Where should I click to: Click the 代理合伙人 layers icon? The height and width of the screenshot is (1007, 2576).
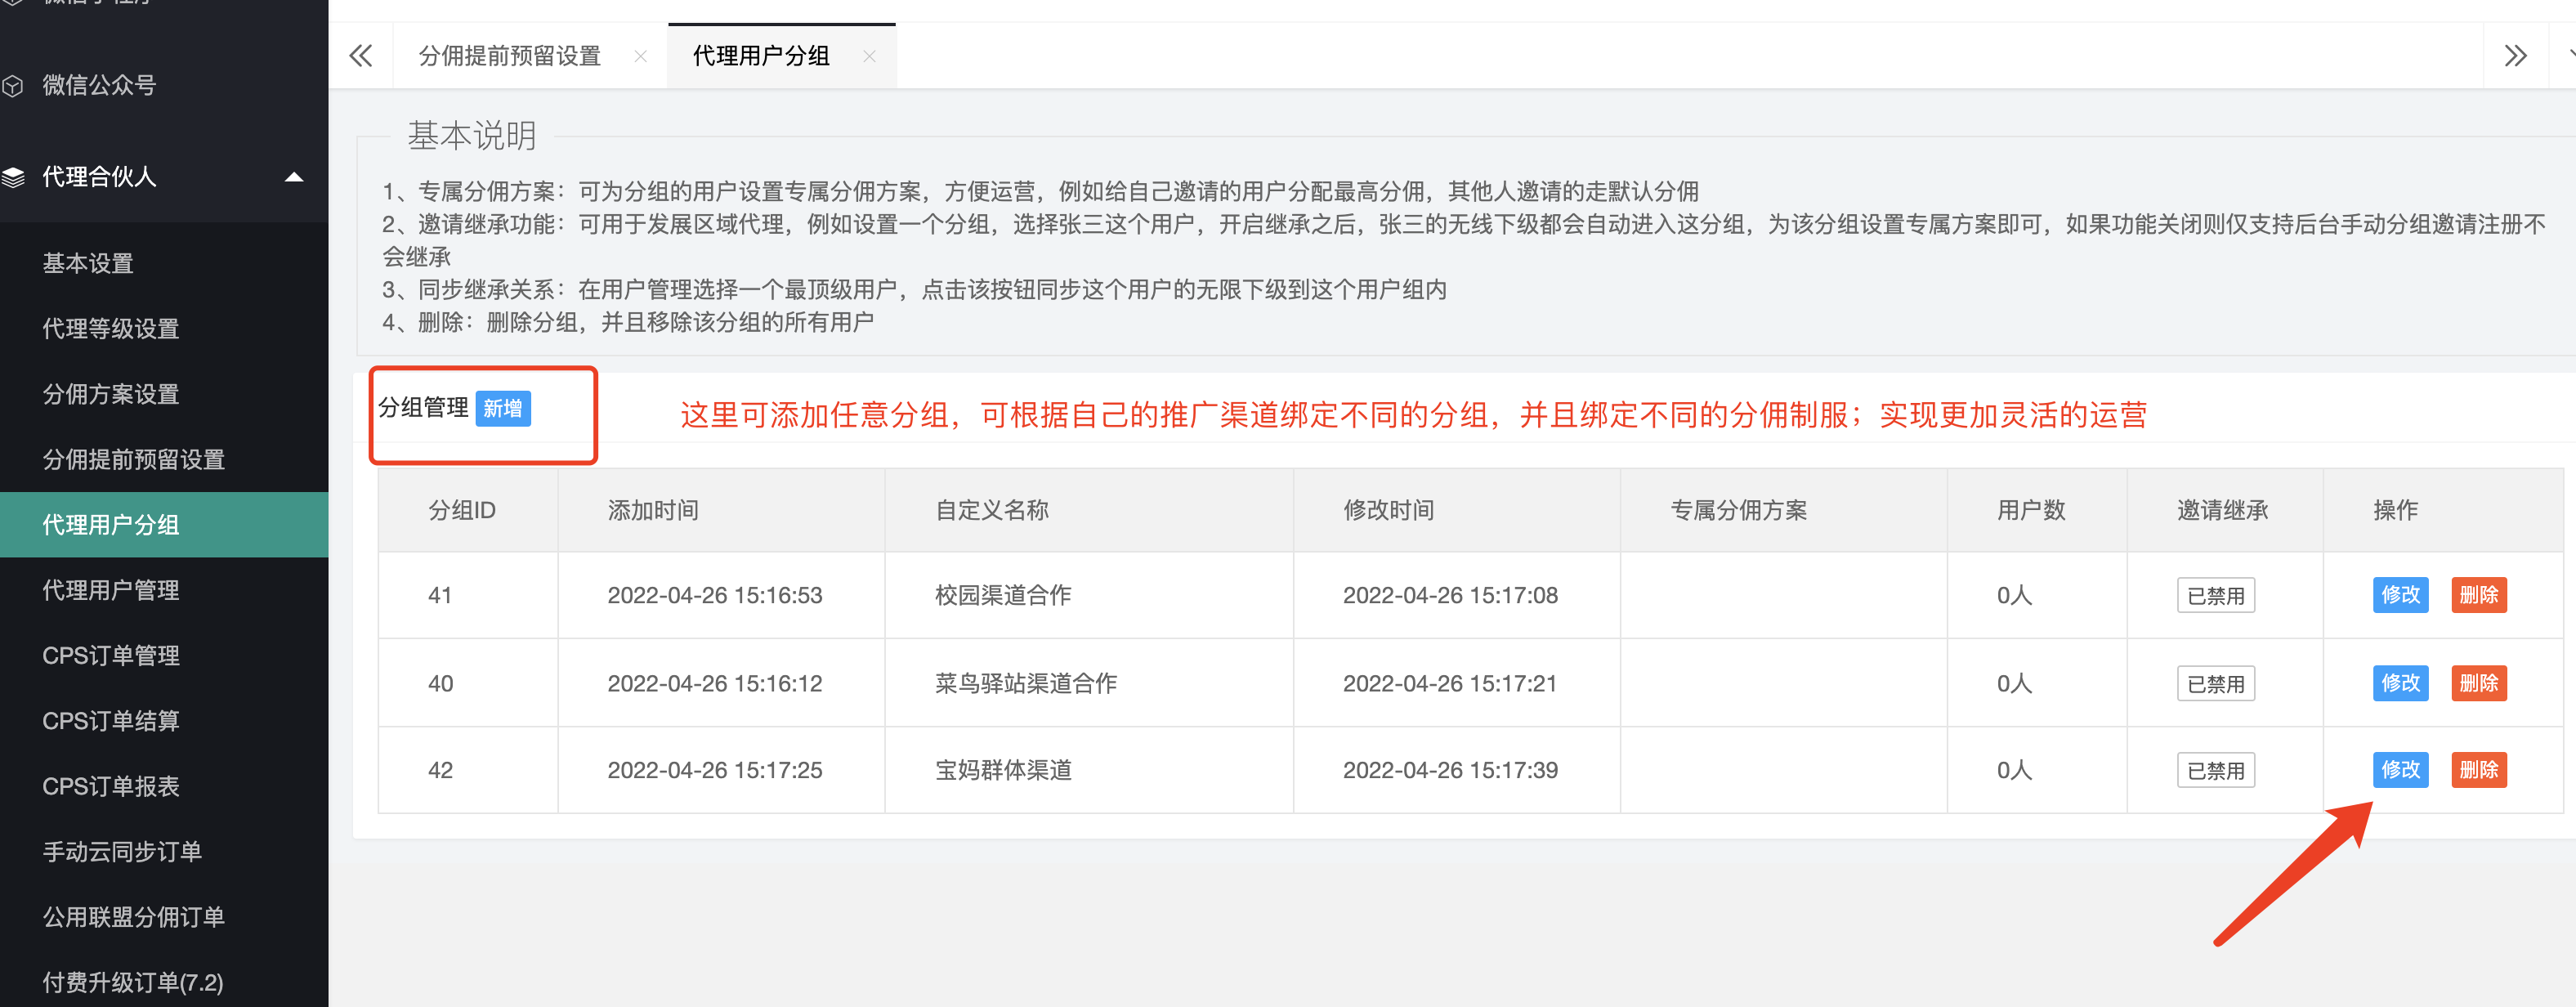(13, 178)
